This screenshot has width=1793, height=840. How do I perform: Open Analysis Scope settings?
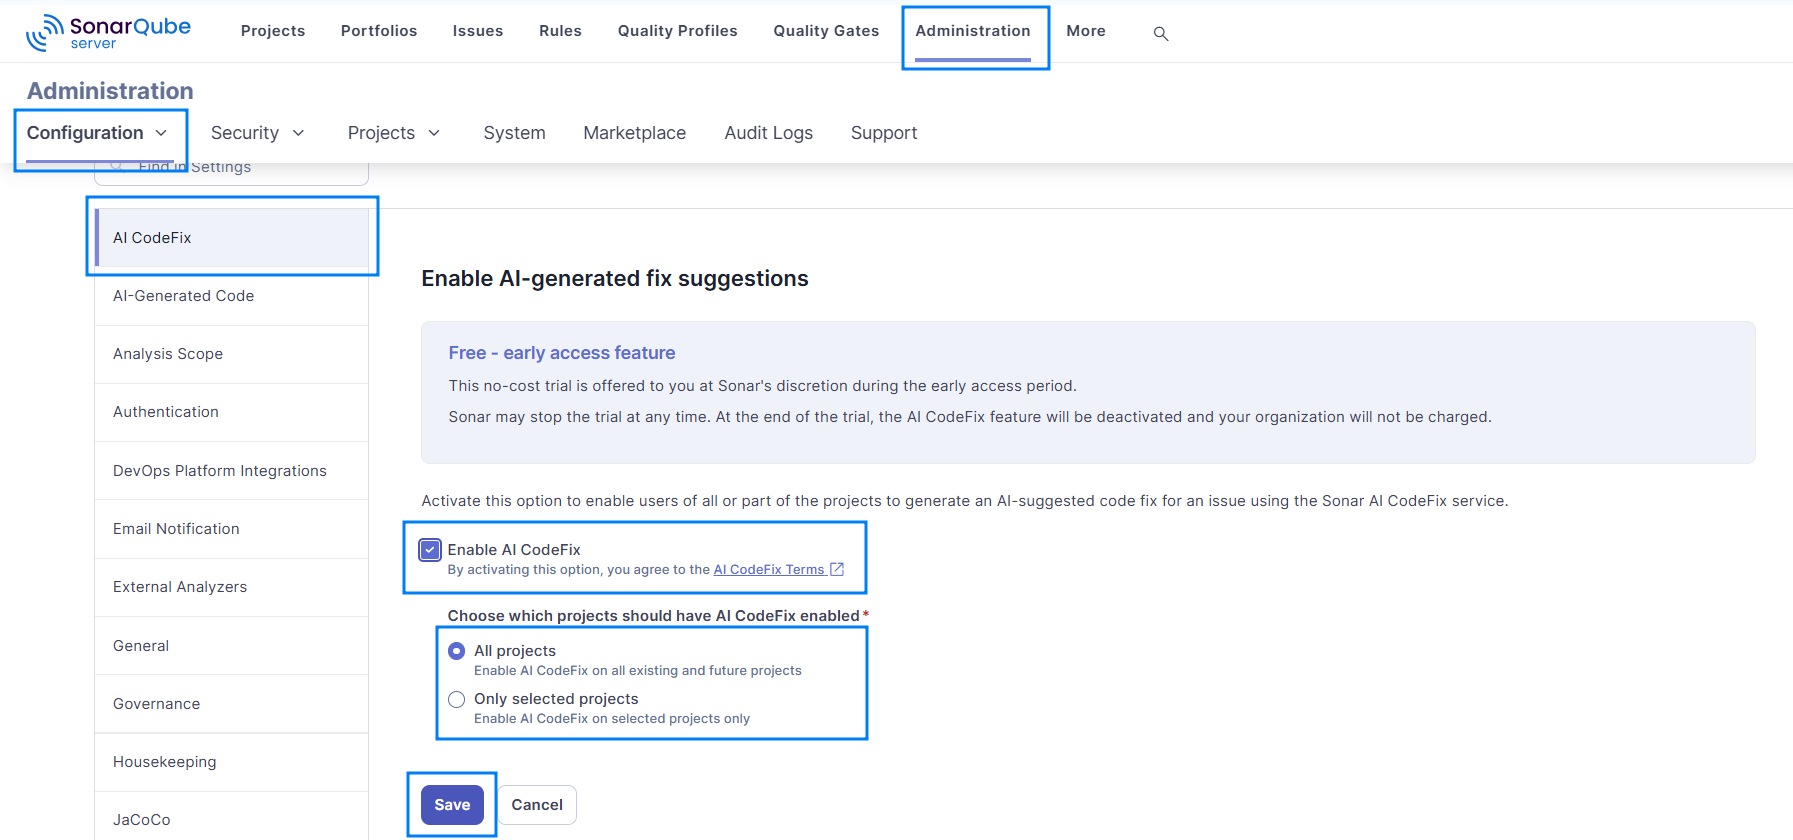point(232,354)
